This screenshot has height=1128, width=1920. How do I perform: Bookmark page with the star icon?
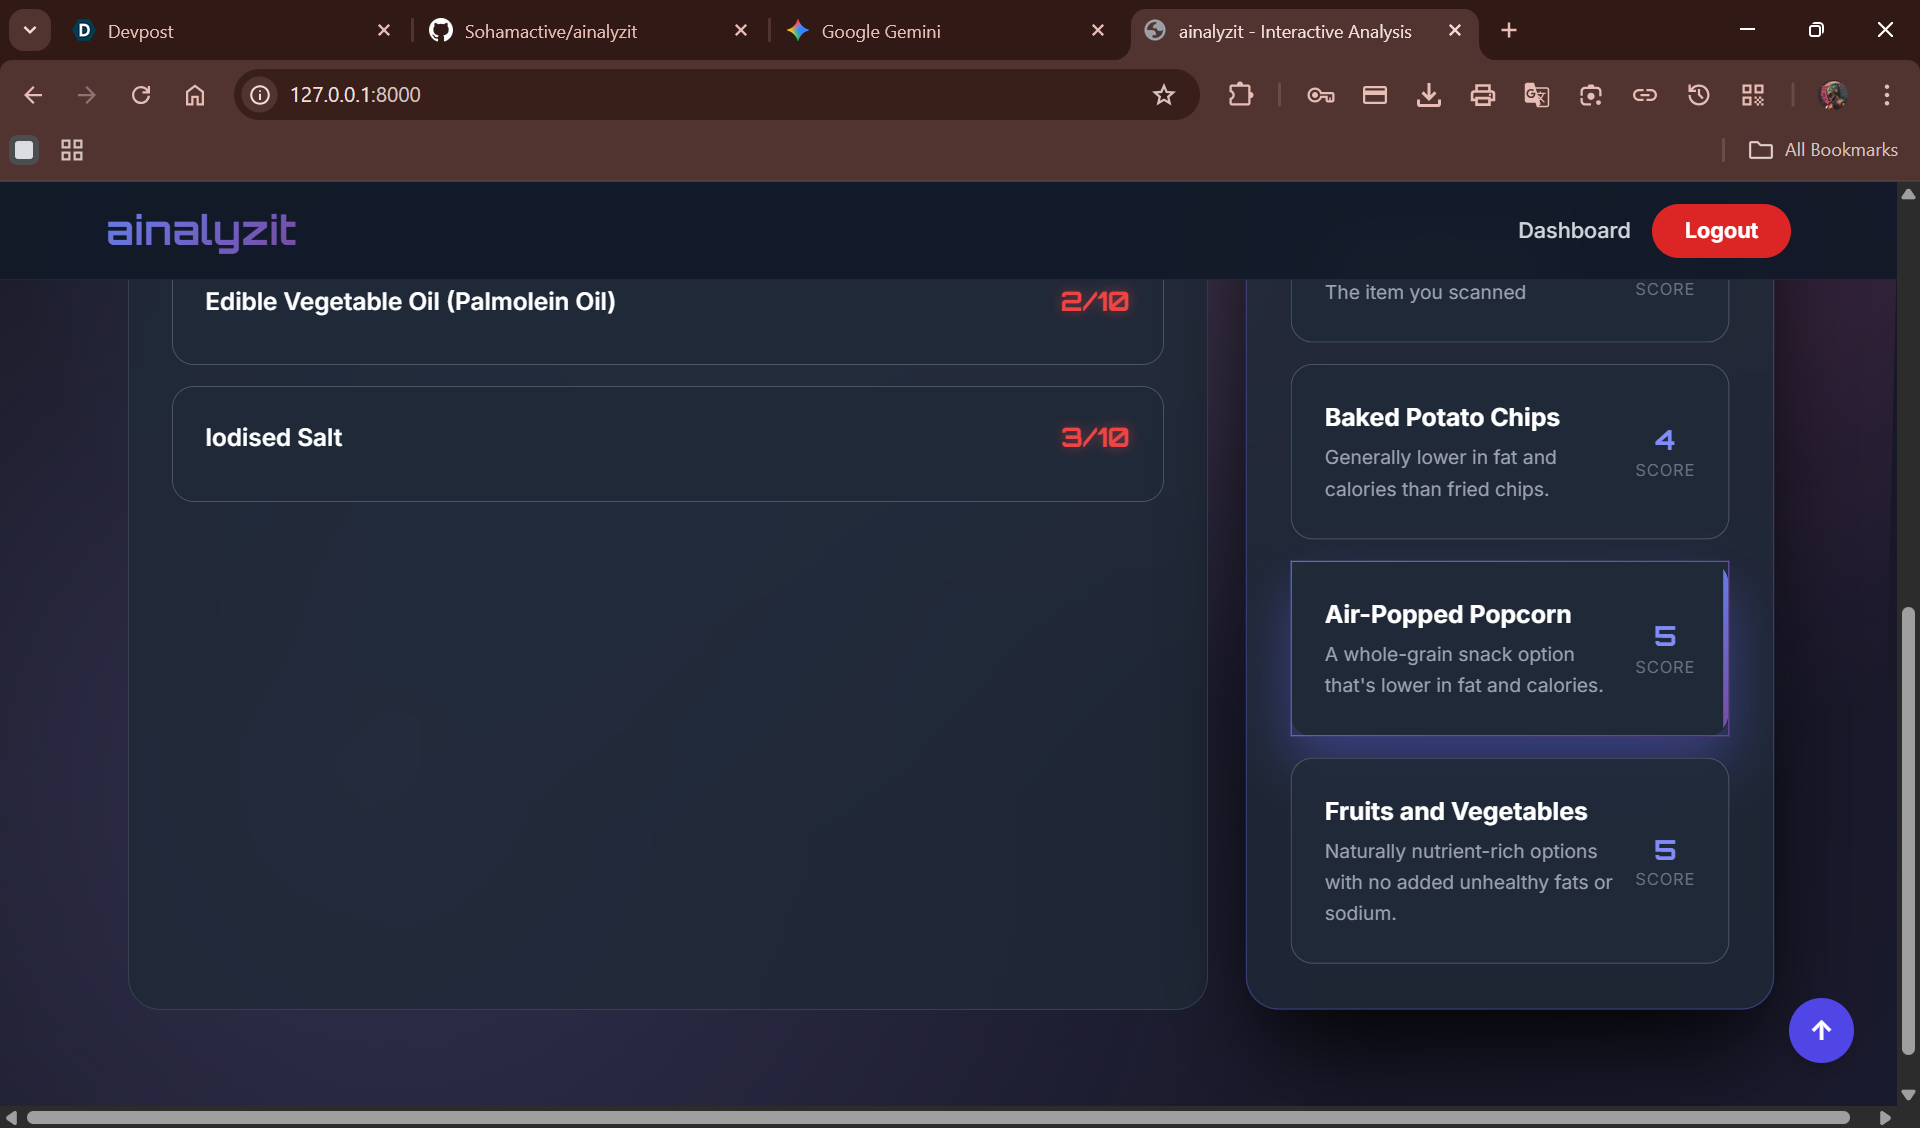[x=1163, y=95]
